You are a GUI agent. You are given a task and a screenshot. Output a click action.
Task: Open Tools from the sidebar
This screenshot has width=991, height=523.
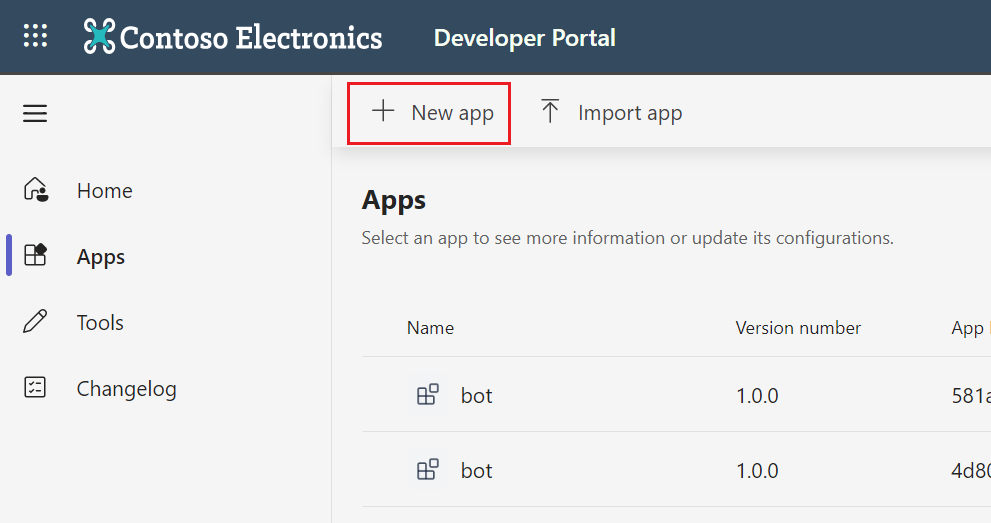tap(100, 323)
